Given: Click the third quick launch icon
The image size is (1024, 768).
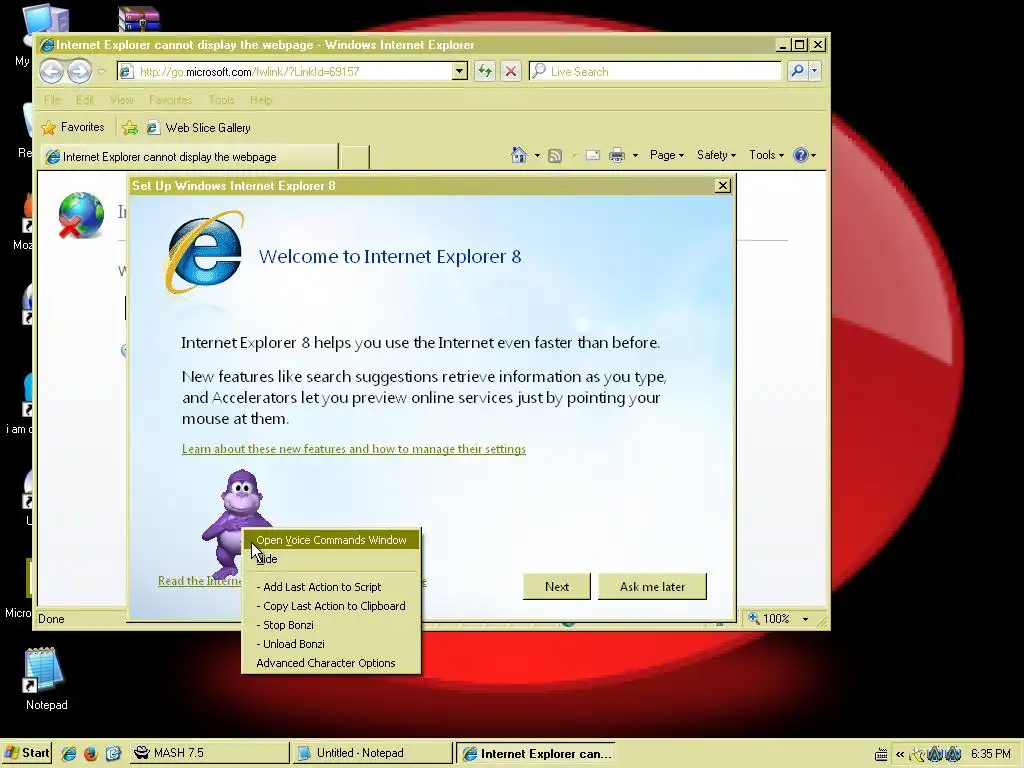Looking at the screenshot, I should point(113,753).
